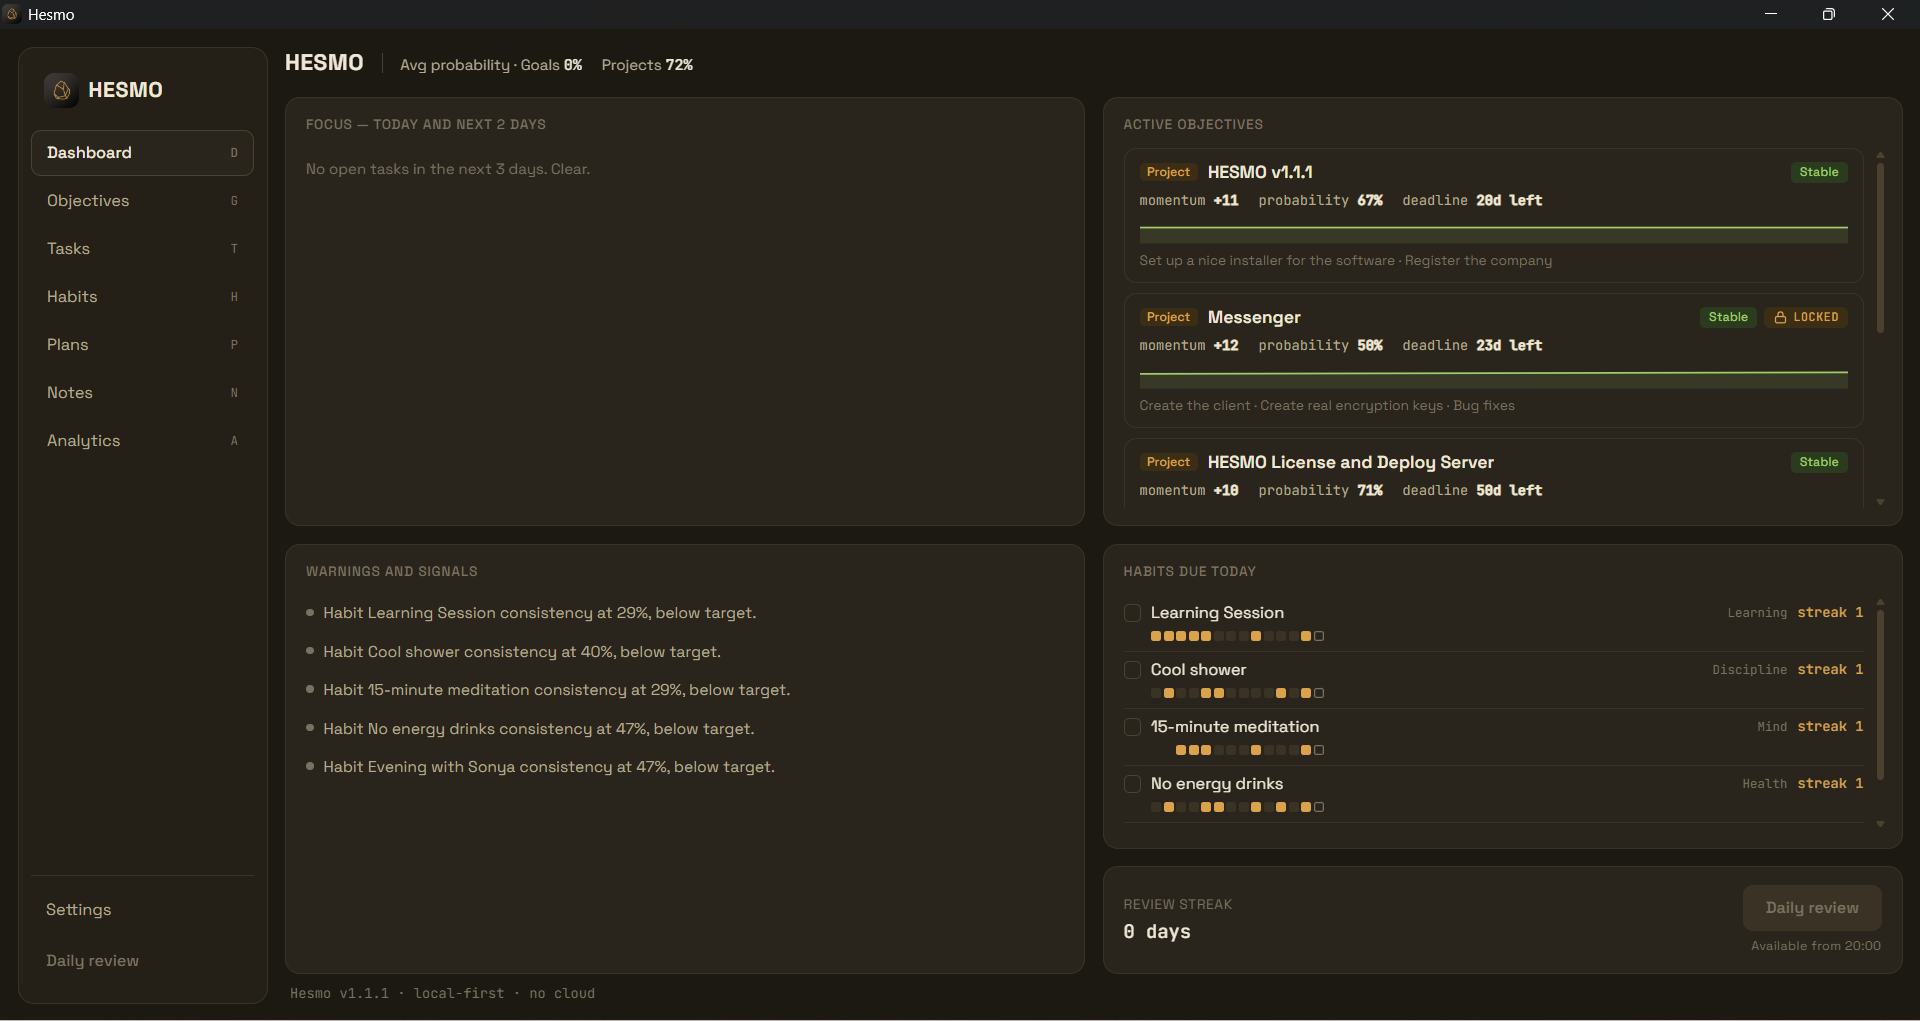Click the 15-minute meditation consistency warning
1920x1021 pixels.
556,690
